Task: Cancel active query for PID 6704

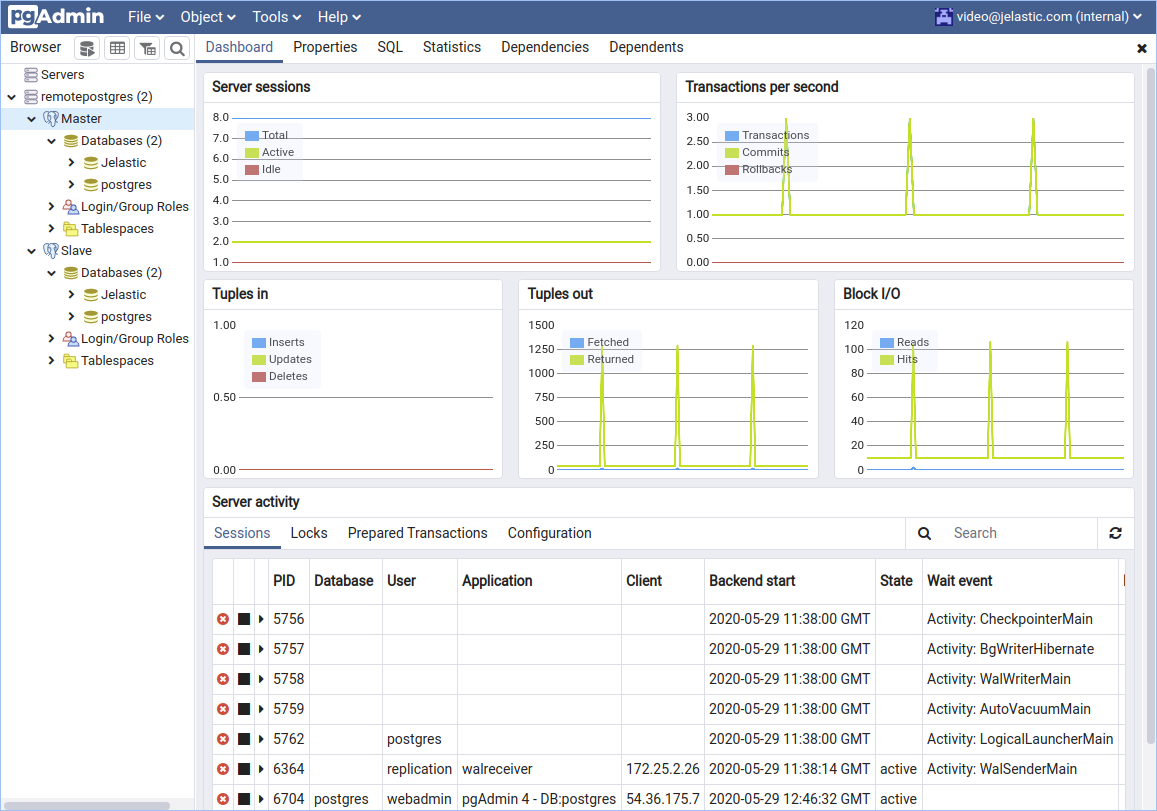Action: click(x=244, y=799)
